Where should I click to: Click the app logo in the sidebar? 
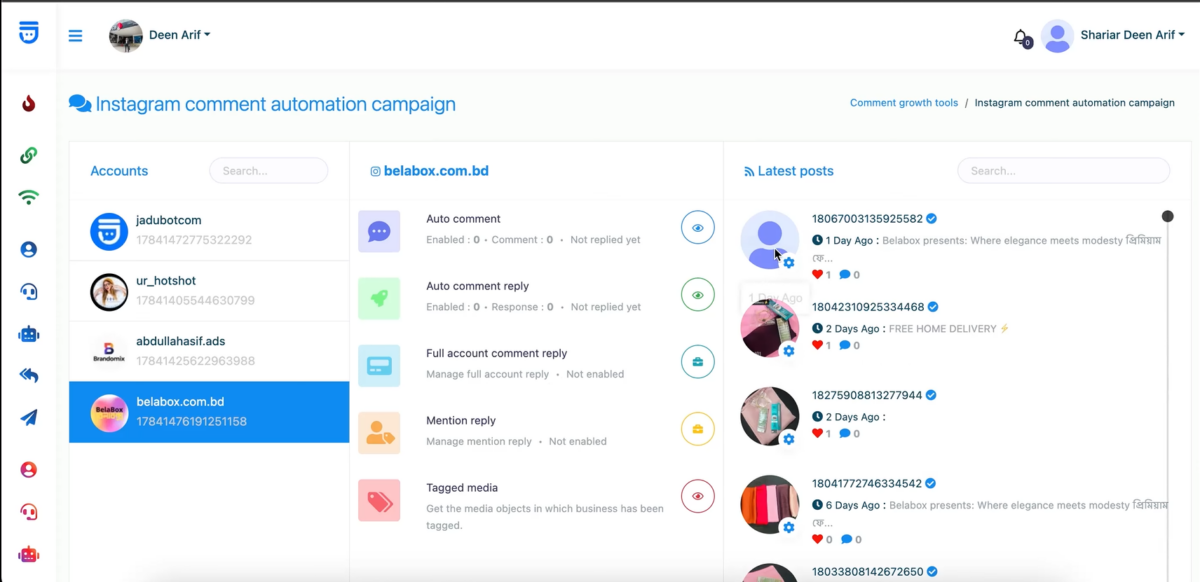[29, 33]
